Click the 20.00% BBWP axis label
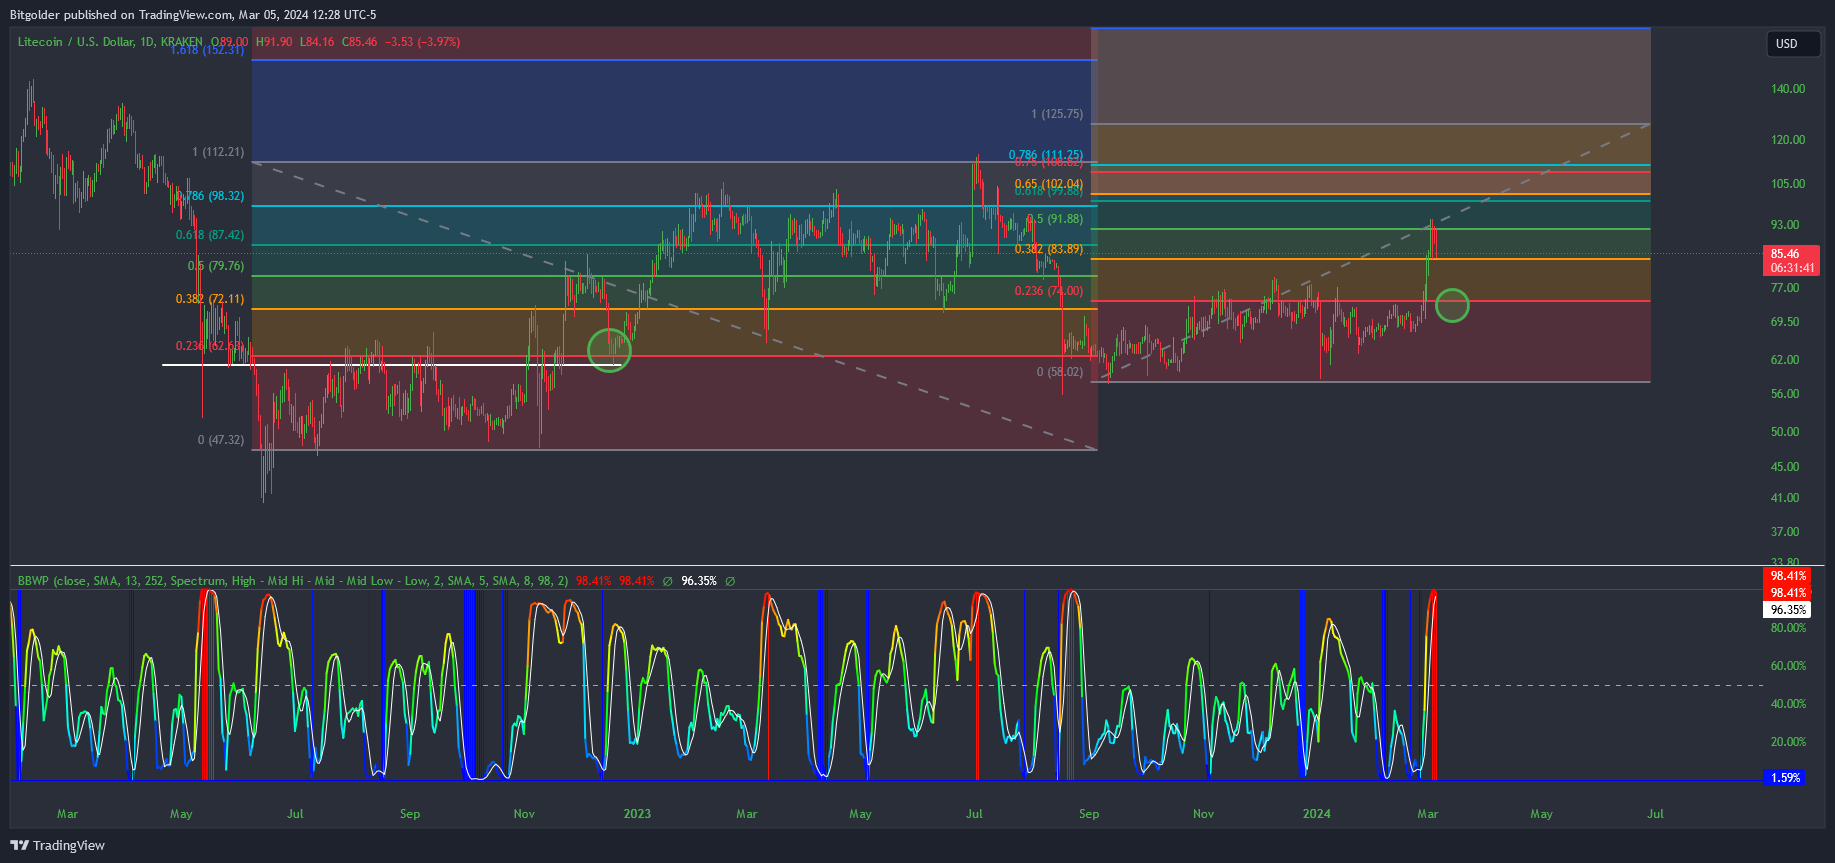 [x=1788, y=742]
